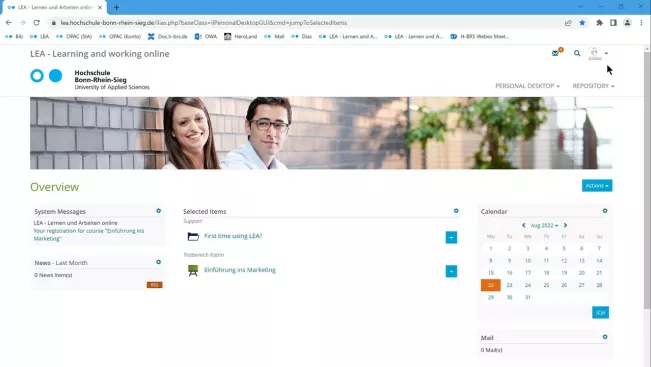Click the '0 News Item(s)' text
Image resolution: width=651 pixels, height=367 pixels.
pyautogui.click(x=53, y=275)
